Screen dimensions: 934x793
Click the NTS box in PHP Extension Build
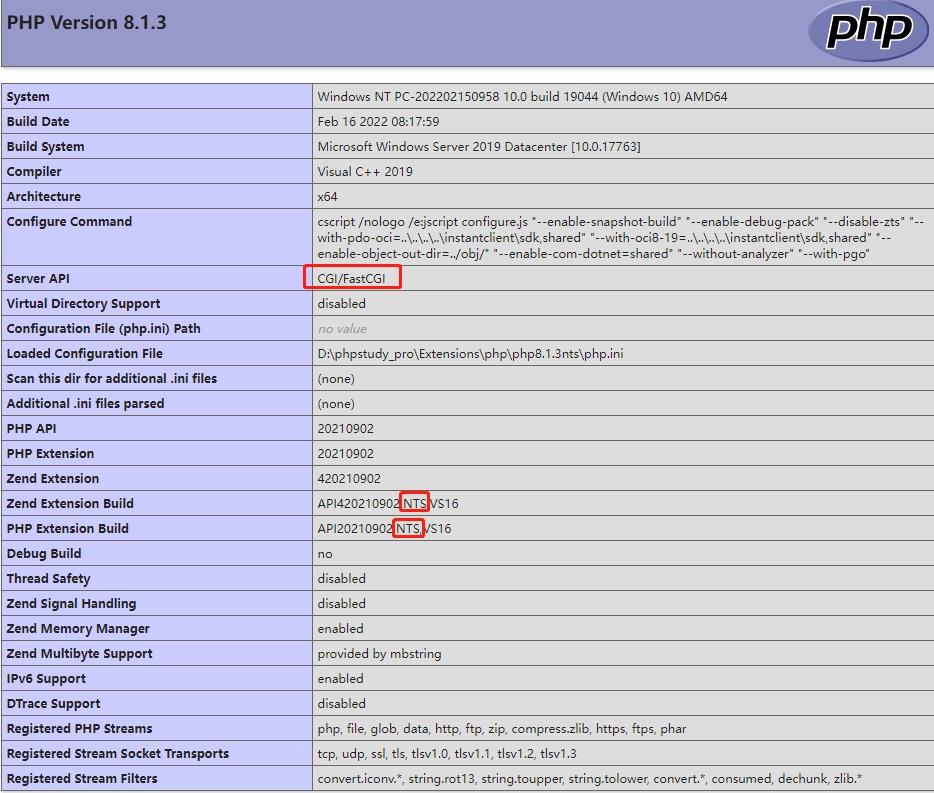[407, 528]
